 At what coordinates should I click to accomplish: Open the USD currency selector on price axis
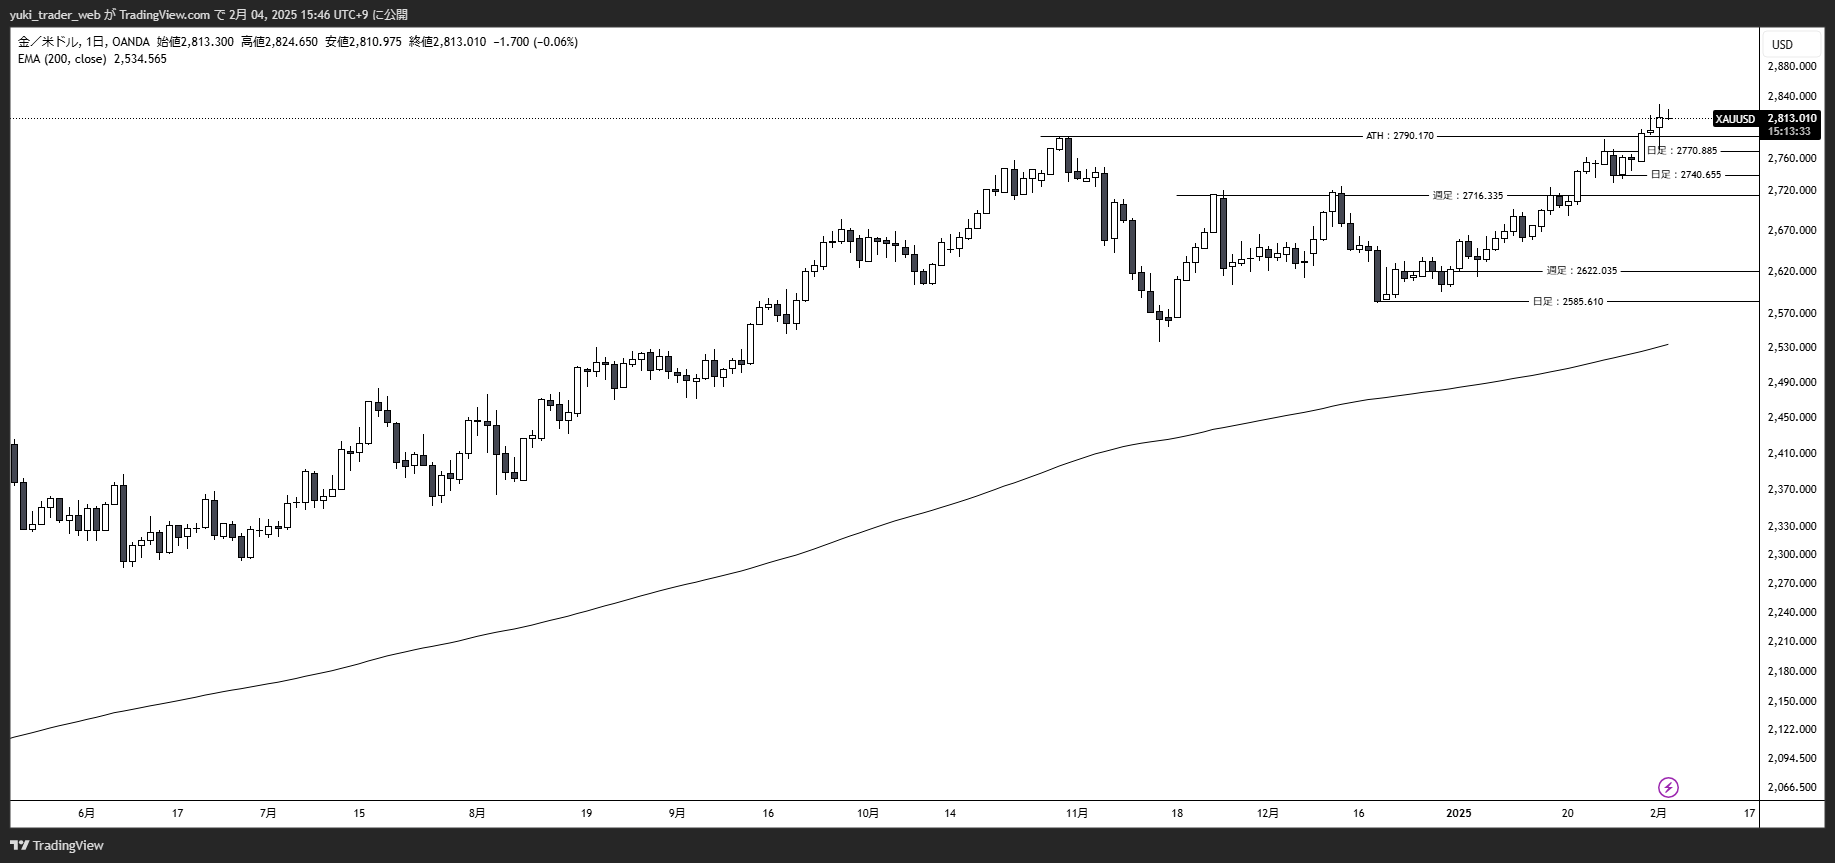click(1782, 44)
